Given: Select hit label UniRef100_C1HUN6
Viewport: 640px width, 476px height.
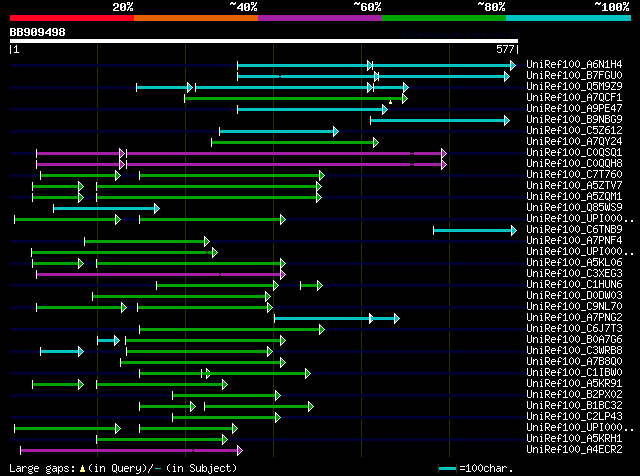Looking at the screenshot, I should 574,285.
